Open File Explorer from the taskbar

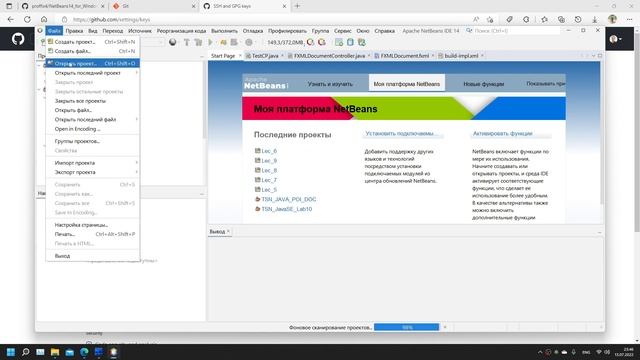55,352
